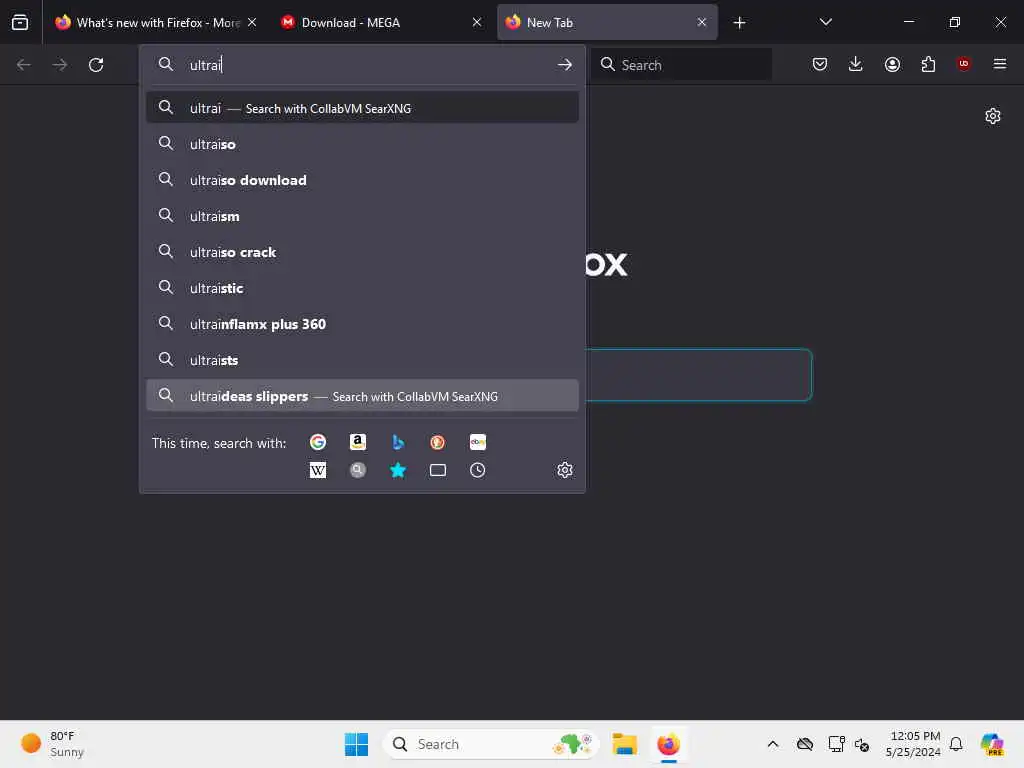Screen dimensions: 1024x768
Task: Open Firefox View tab list icon
Action: click(20, 22)
